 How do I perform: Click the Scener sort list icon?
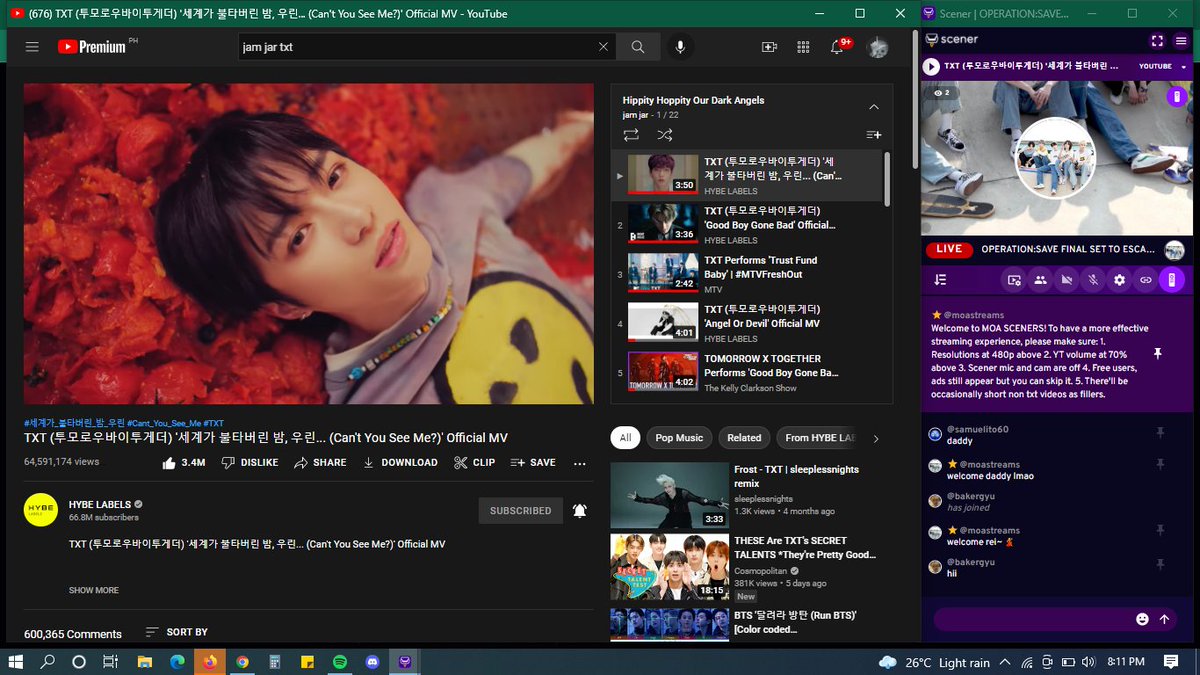pos(940,280)
